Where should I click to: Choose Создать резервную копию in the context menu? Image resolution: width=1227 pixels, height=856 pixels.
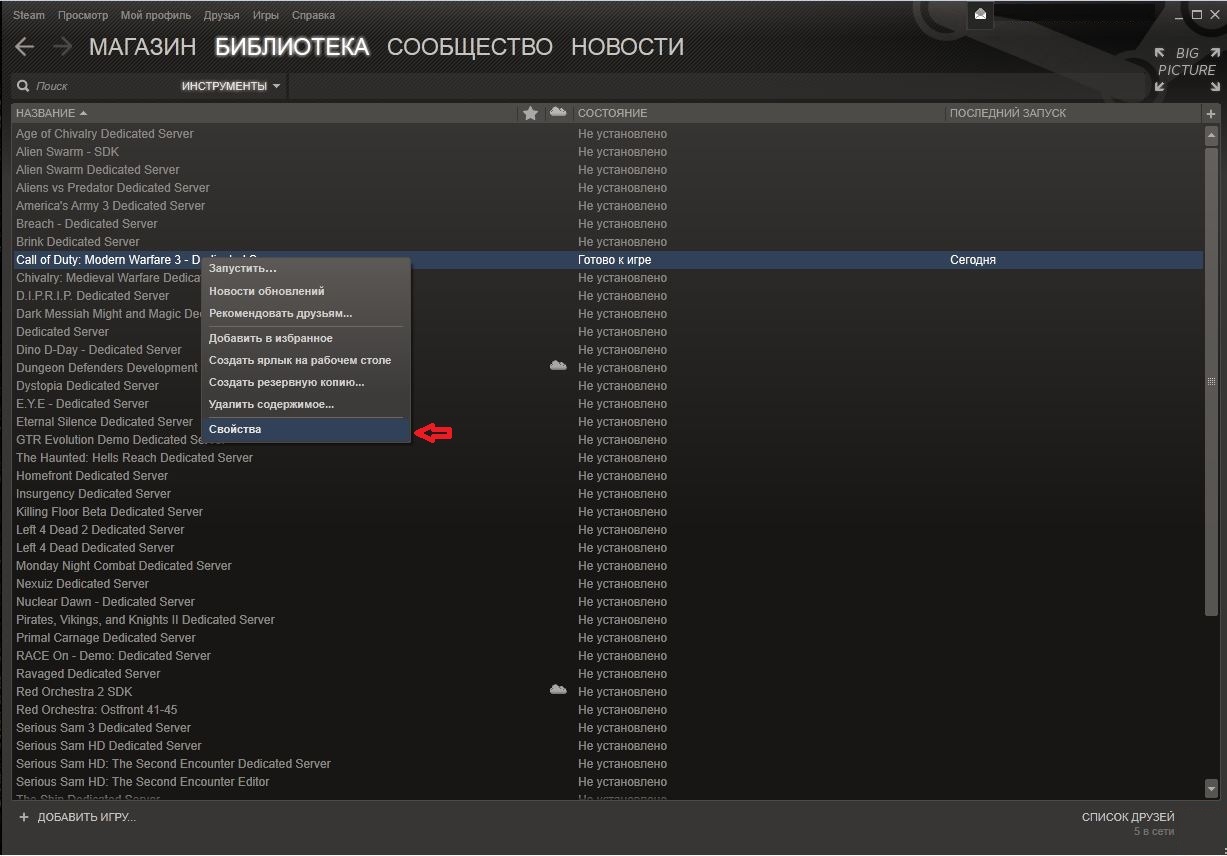click(x=306, y=382)
